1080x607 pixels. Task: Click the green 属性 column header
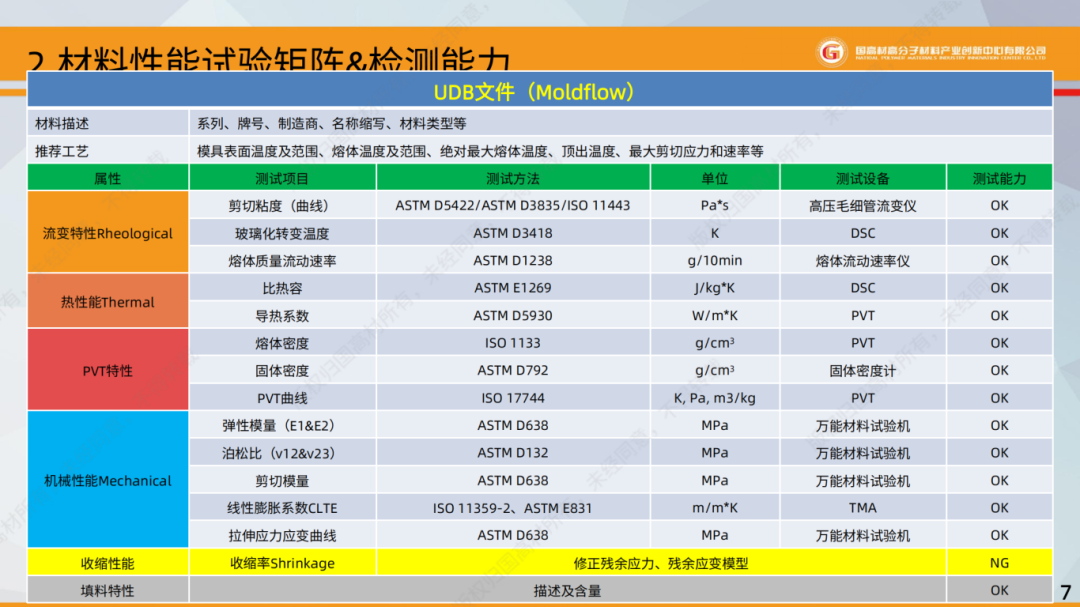click(x=107, y=176)
